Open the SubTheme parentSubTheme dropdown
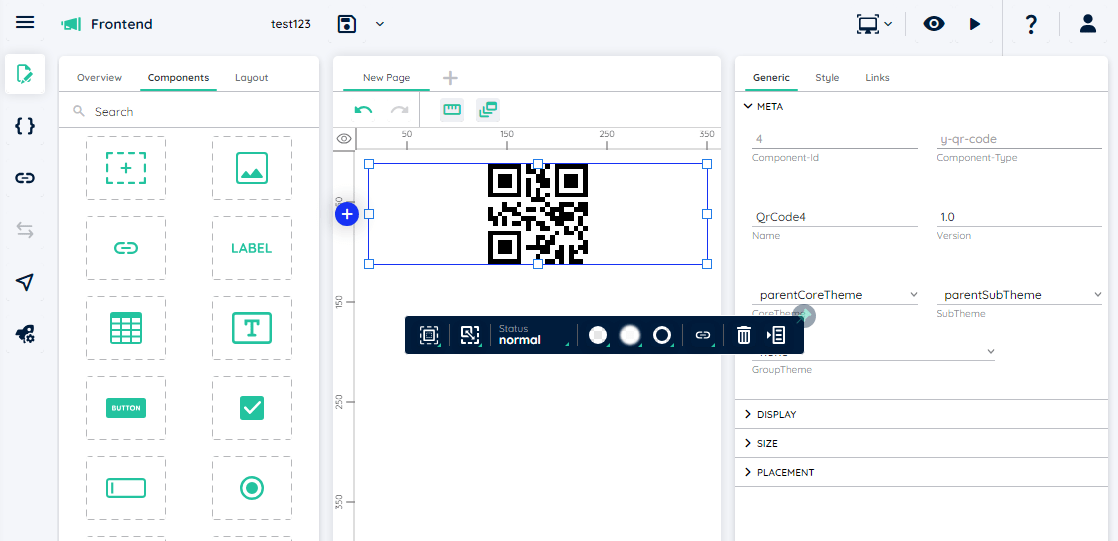 [x=1019, y=294]
